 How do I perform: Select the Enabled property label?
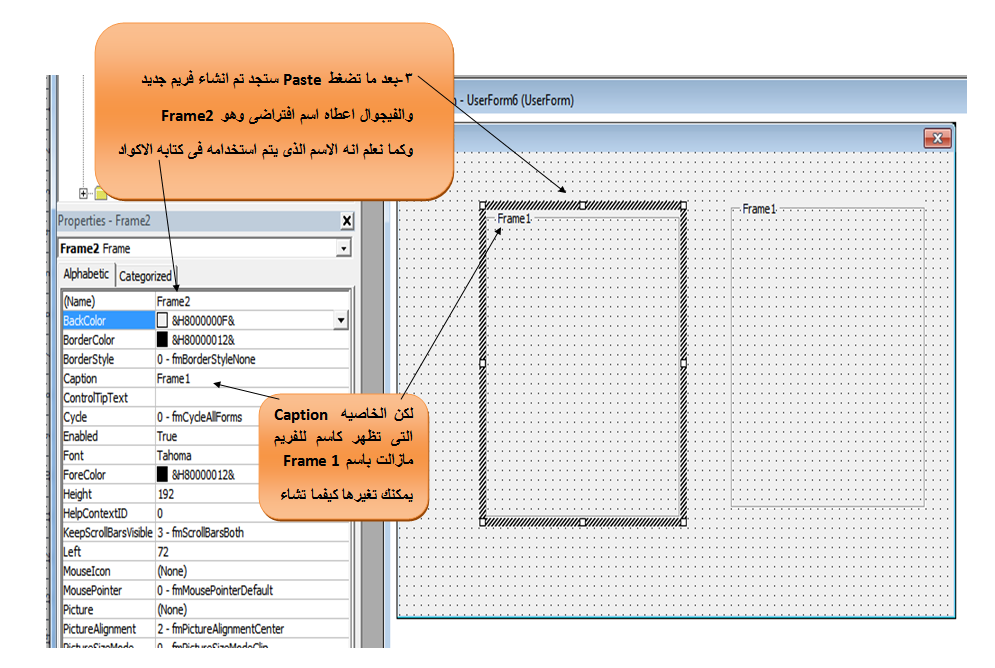[x=81, y=436]
